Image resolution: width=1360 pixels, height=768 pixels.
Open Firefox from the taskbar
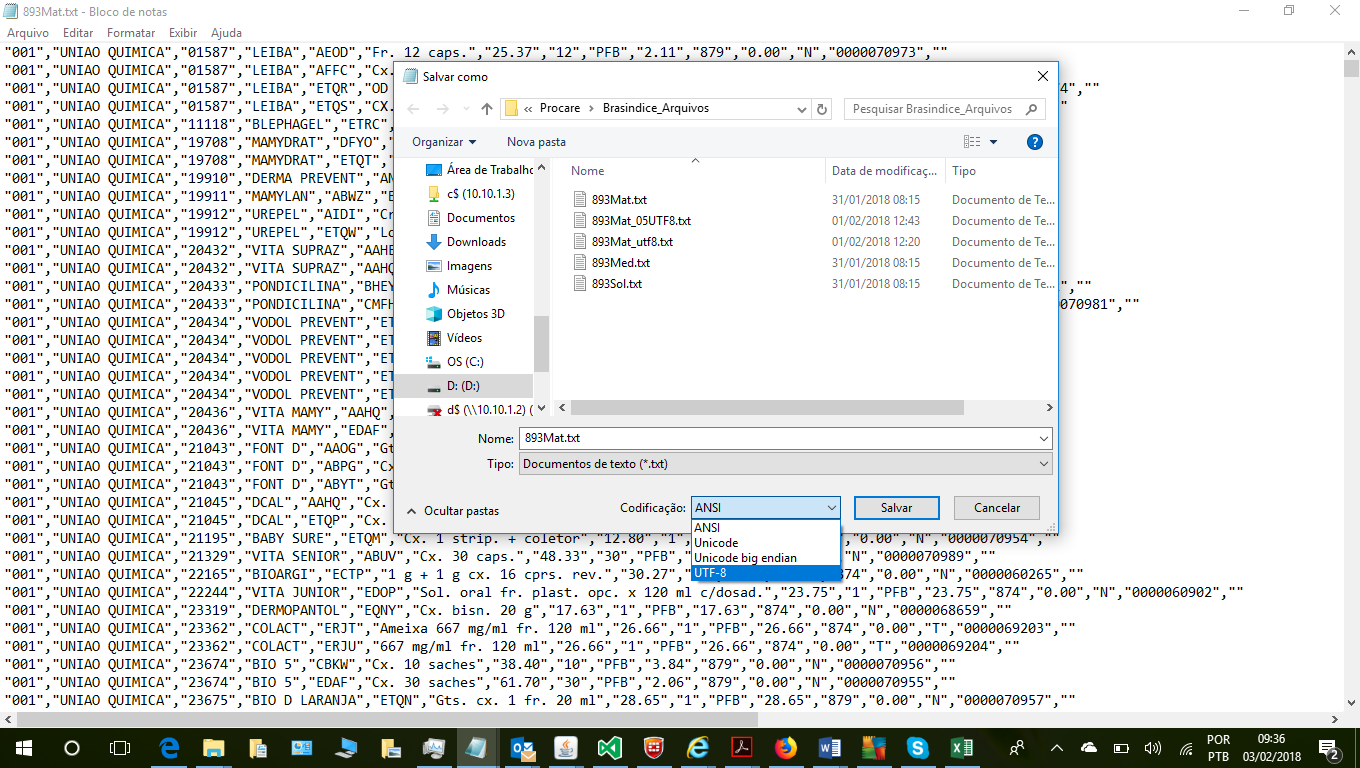coord(786,748)
